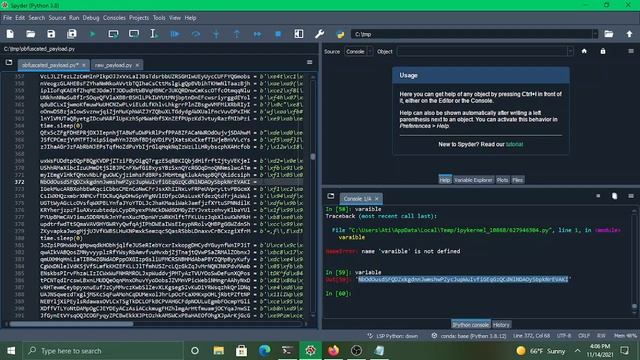Image resolution: width=640 pixels, height=360 pixels.
Task: Click LSP Python status in status bar
Action: coord(393,336)
